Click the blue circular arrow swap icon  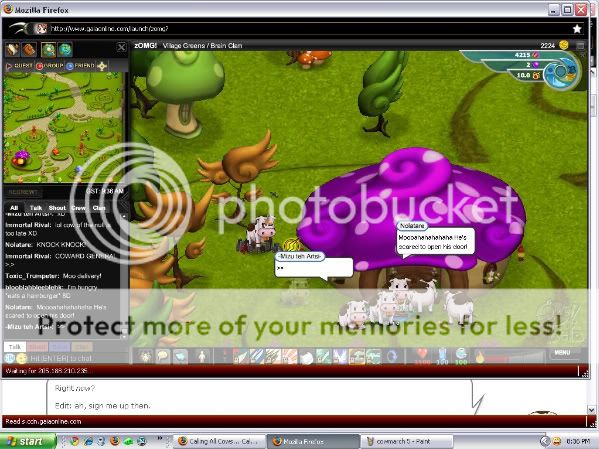pyautogui.click(x=392, y=357)
